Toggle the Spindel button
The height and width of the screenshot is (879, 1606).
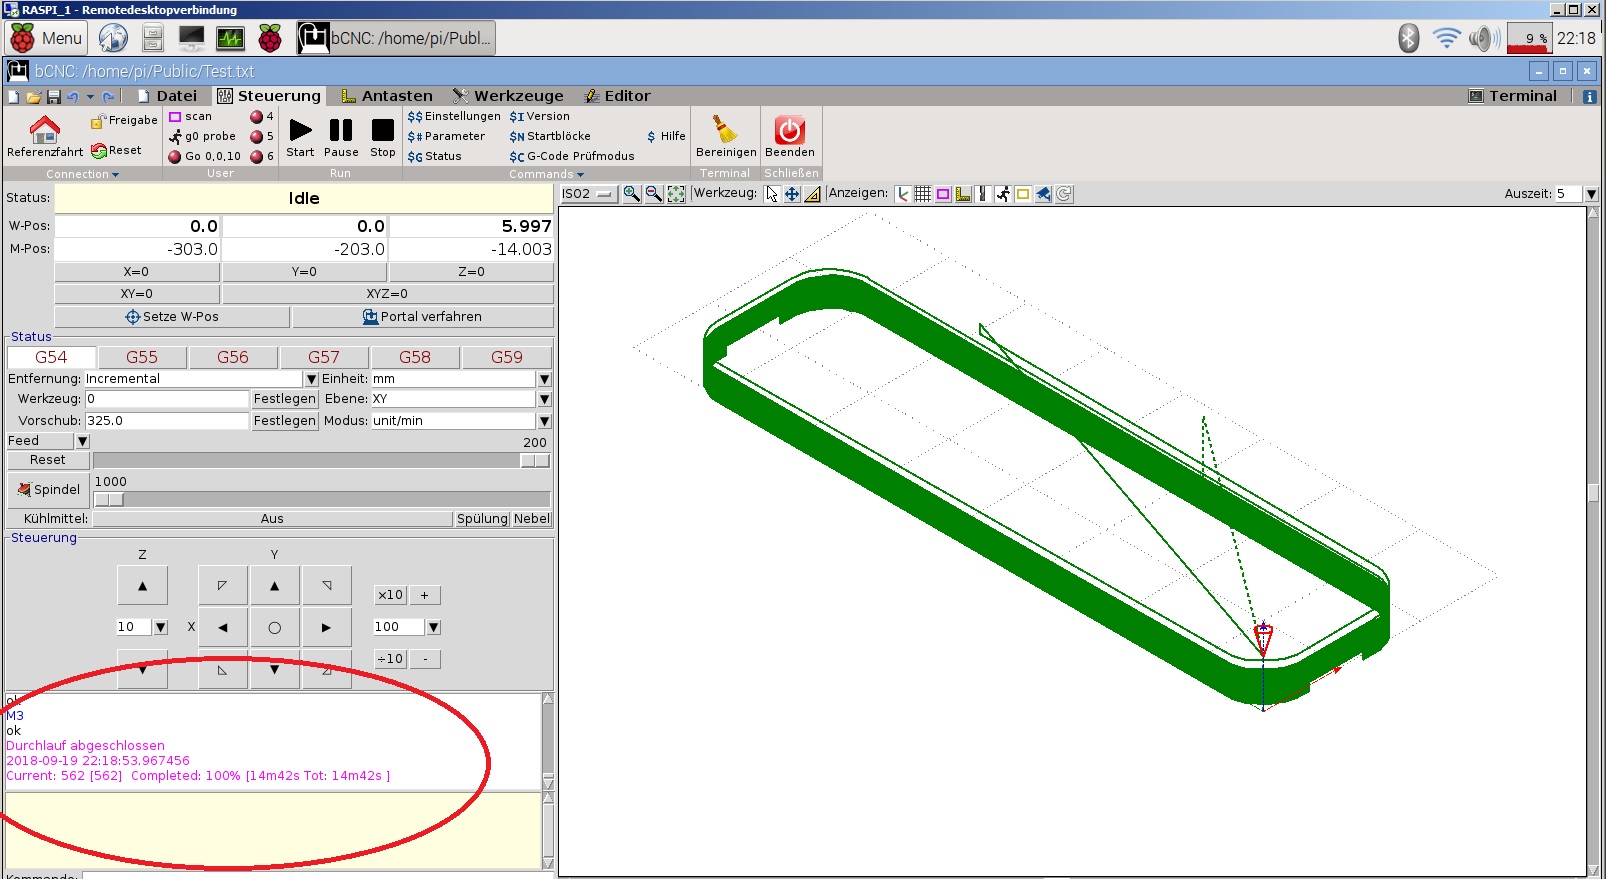pyautogui.click(x=48, y=490)
